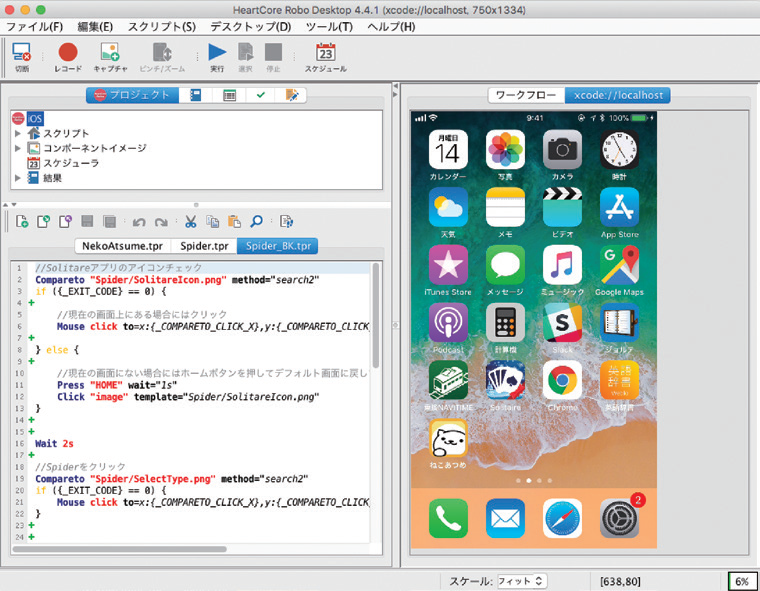Open the ツール(T) menu

click(329, 27)
